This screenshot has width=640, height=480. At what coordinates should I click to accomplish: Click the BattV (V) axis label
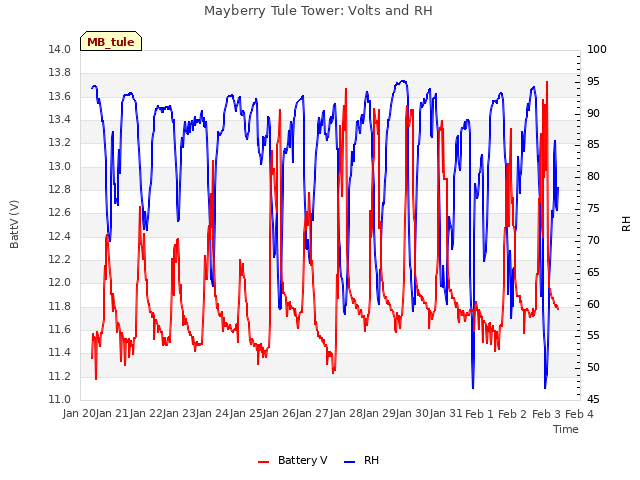14,224
